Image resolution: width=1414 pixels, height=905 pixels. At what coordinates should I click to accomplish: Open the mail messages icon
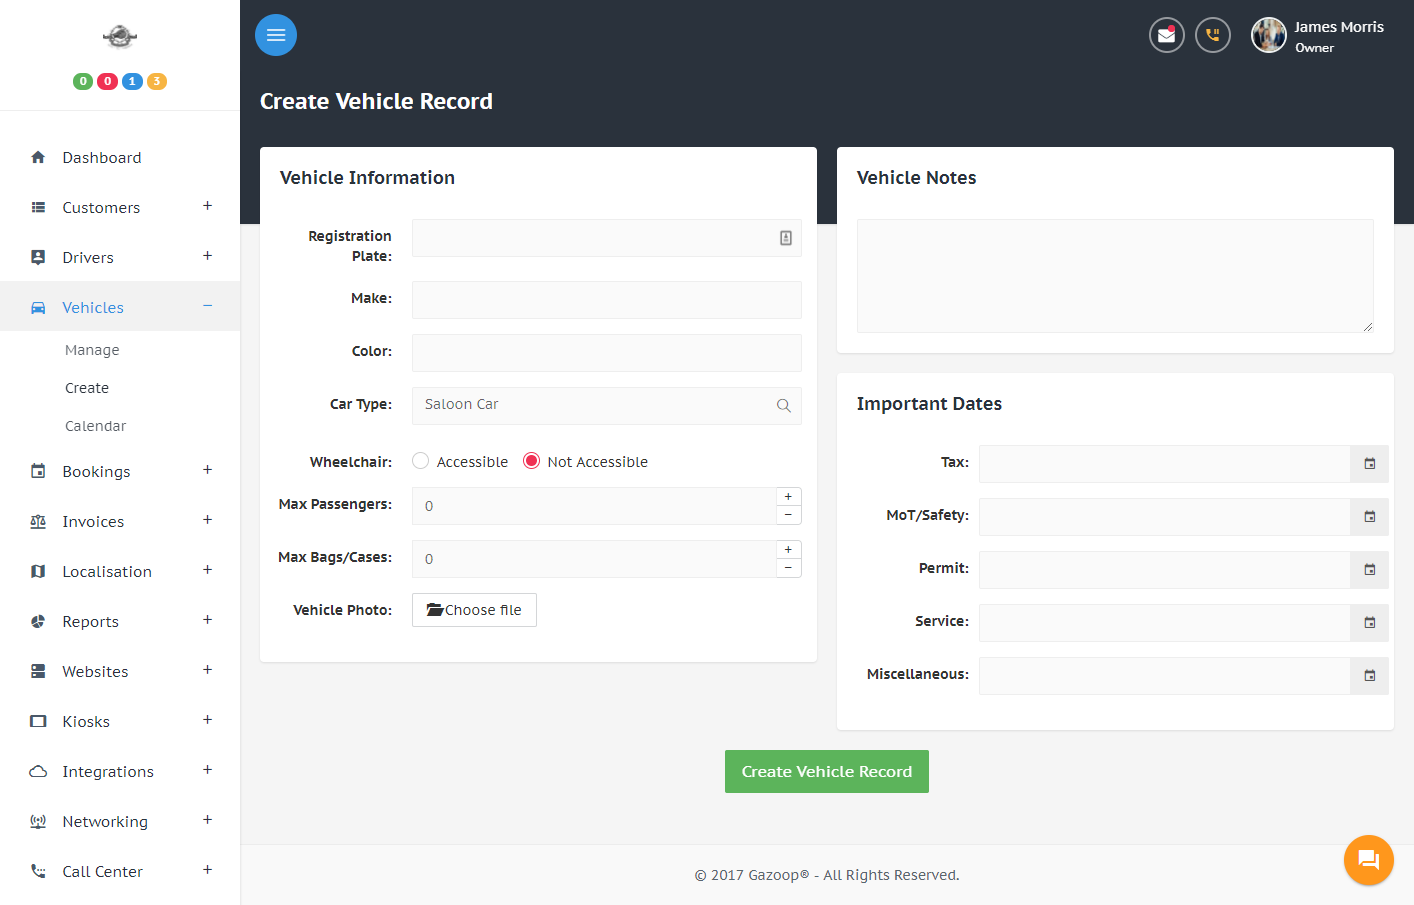pyautogui.click(x=1166, y=35)
